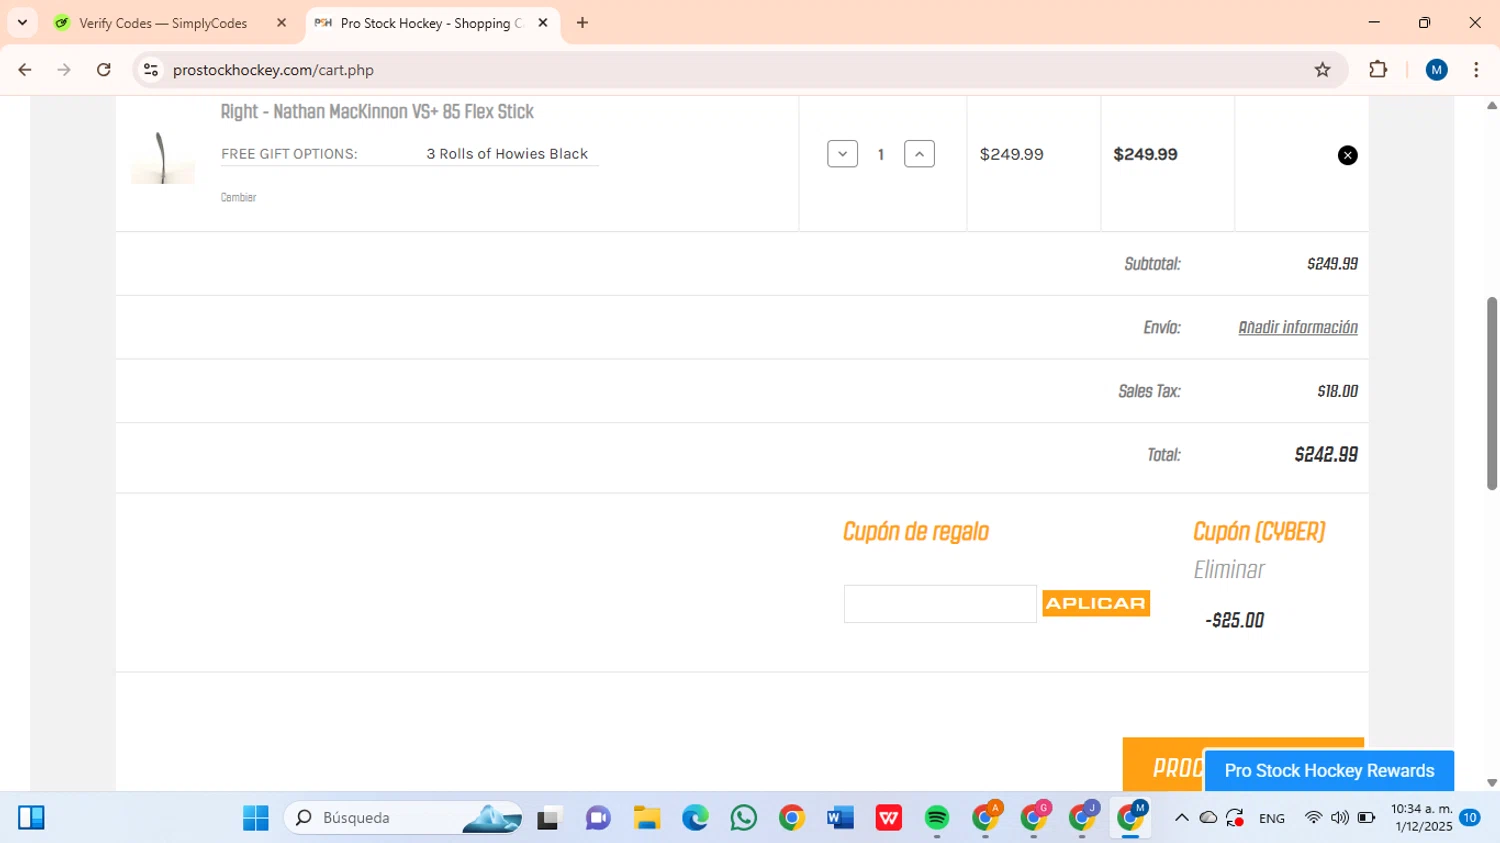Bookmark this page with the star
The width and height of the screenshot is (1500, 843).
coord(1322,70)
